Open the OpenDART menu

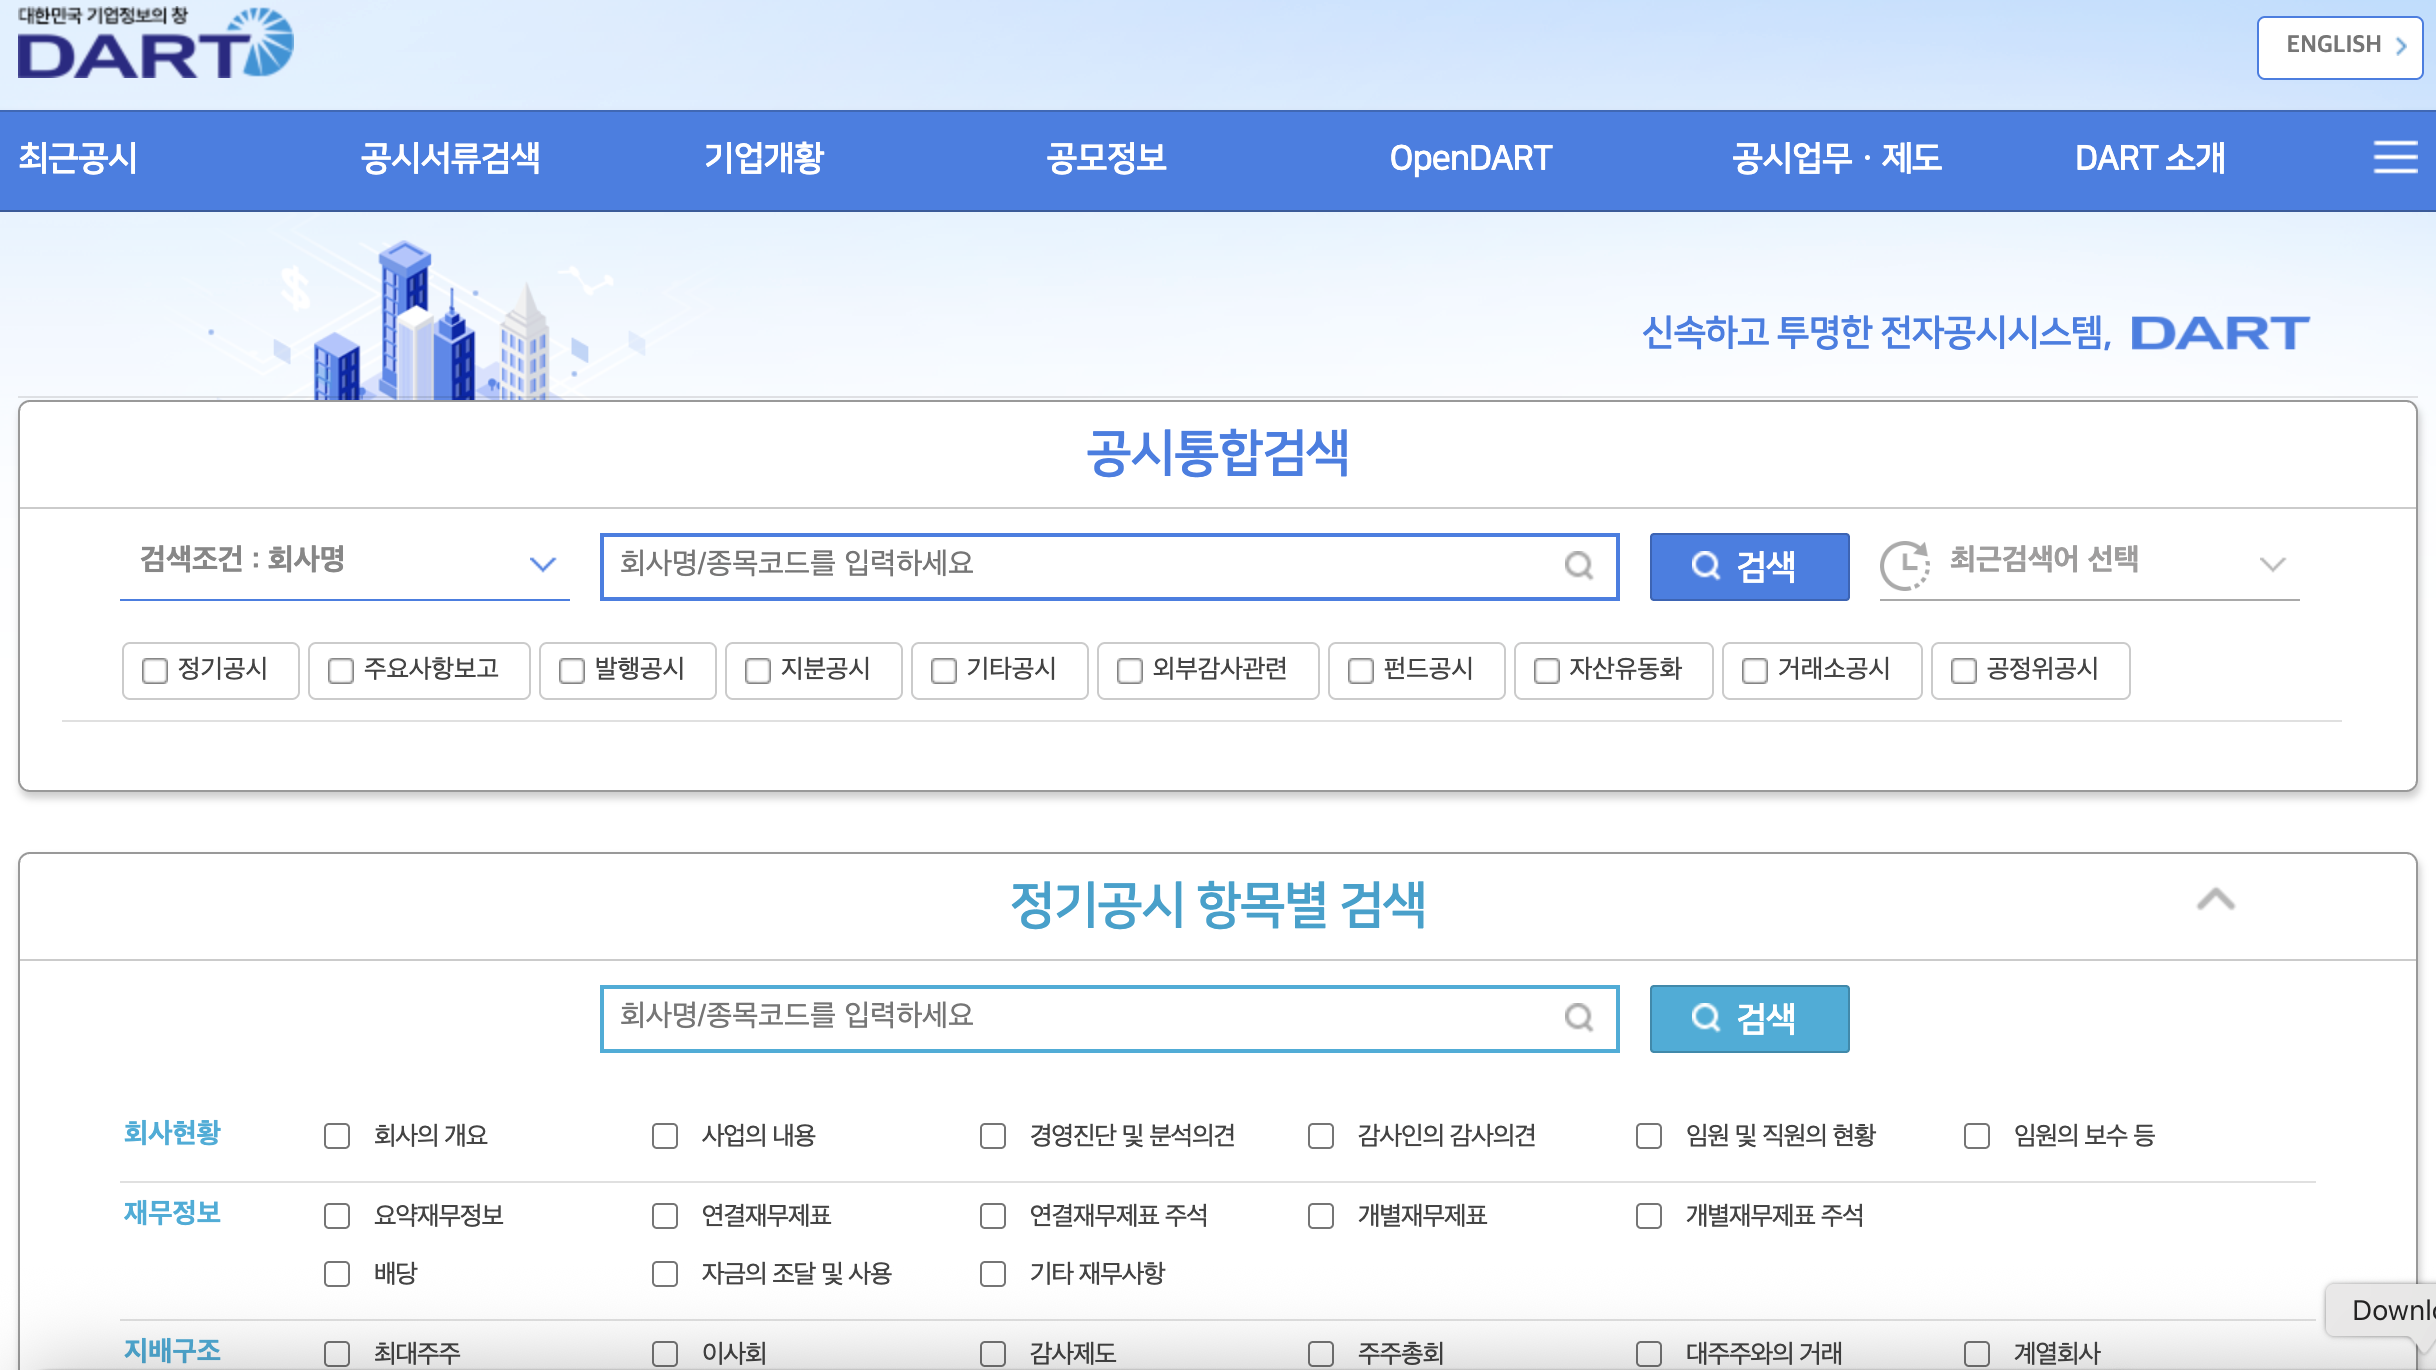(1471, 158)
